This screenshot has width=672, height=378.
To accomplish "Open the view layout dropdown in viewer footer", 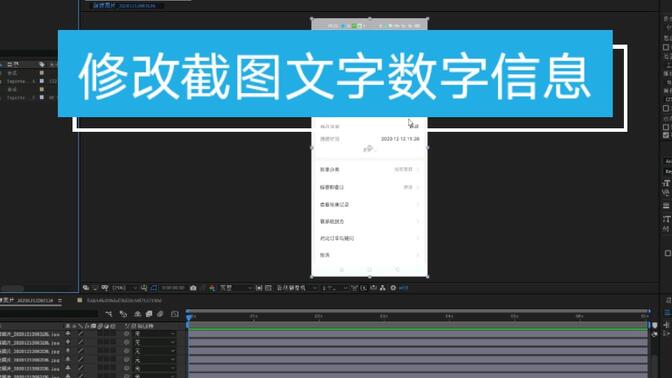I will (335, 288).
